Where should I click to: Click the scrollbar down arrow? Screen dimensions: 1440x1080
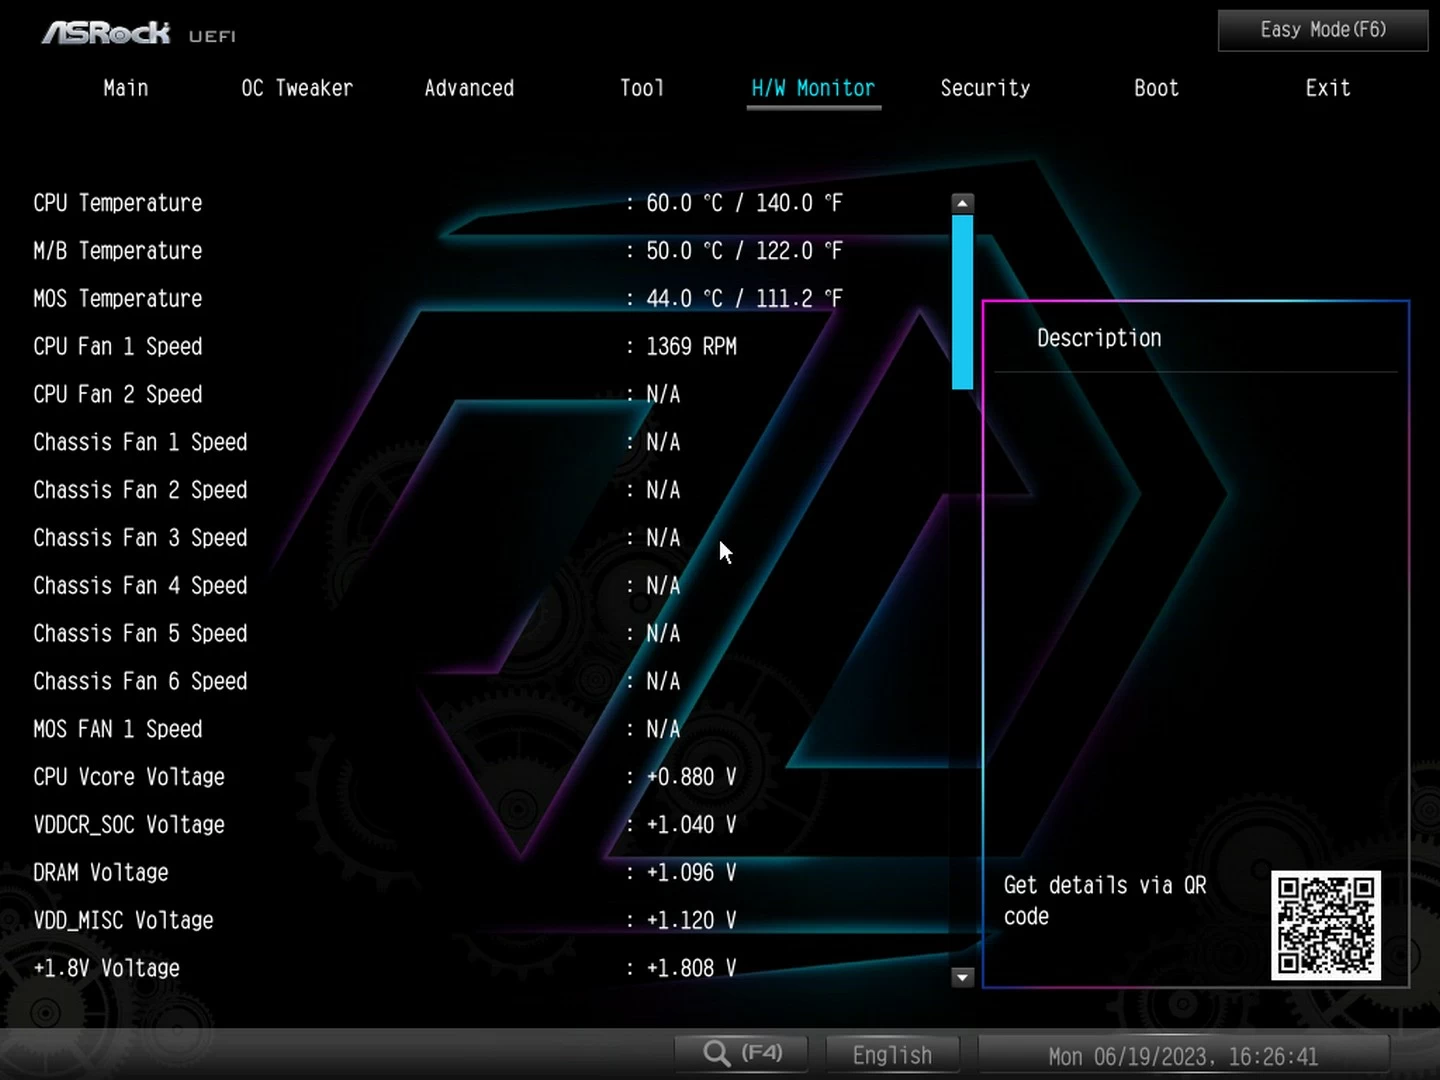962,977
